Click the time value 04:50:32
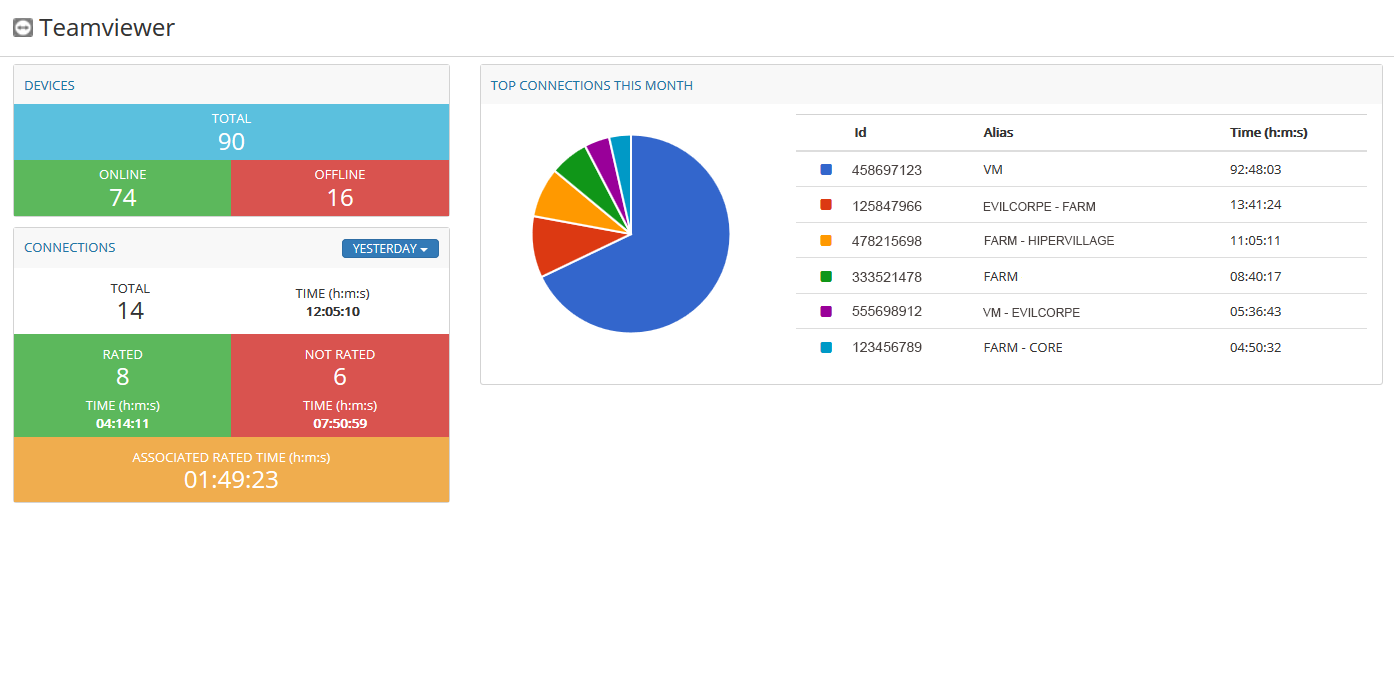The width and height of the screenshot is (1394, 681). 1255,348
